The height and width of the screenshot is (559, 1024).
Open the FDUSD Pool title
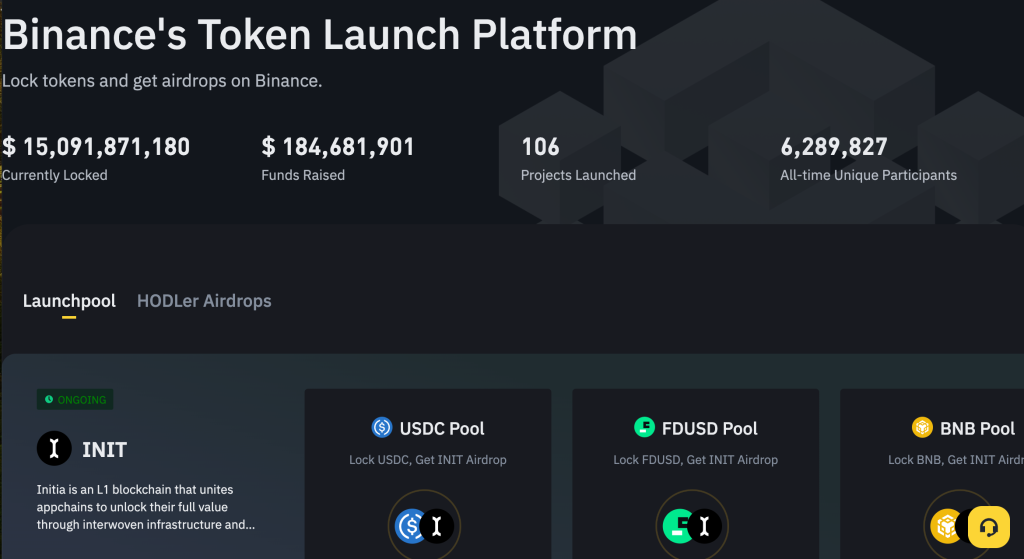tap(709, 428)
